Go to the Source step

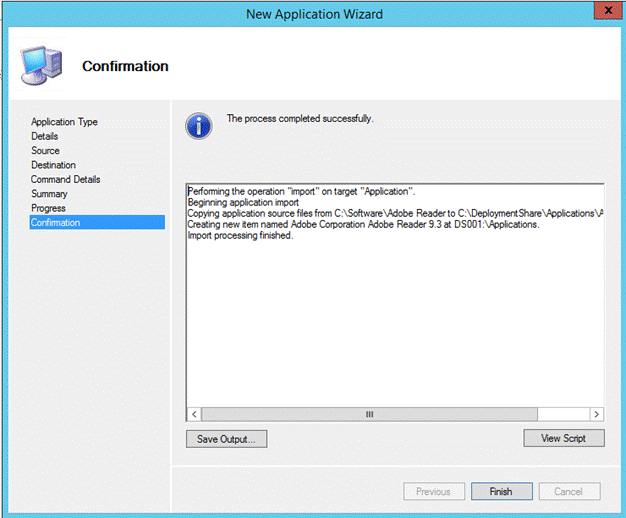click(45, 151)
